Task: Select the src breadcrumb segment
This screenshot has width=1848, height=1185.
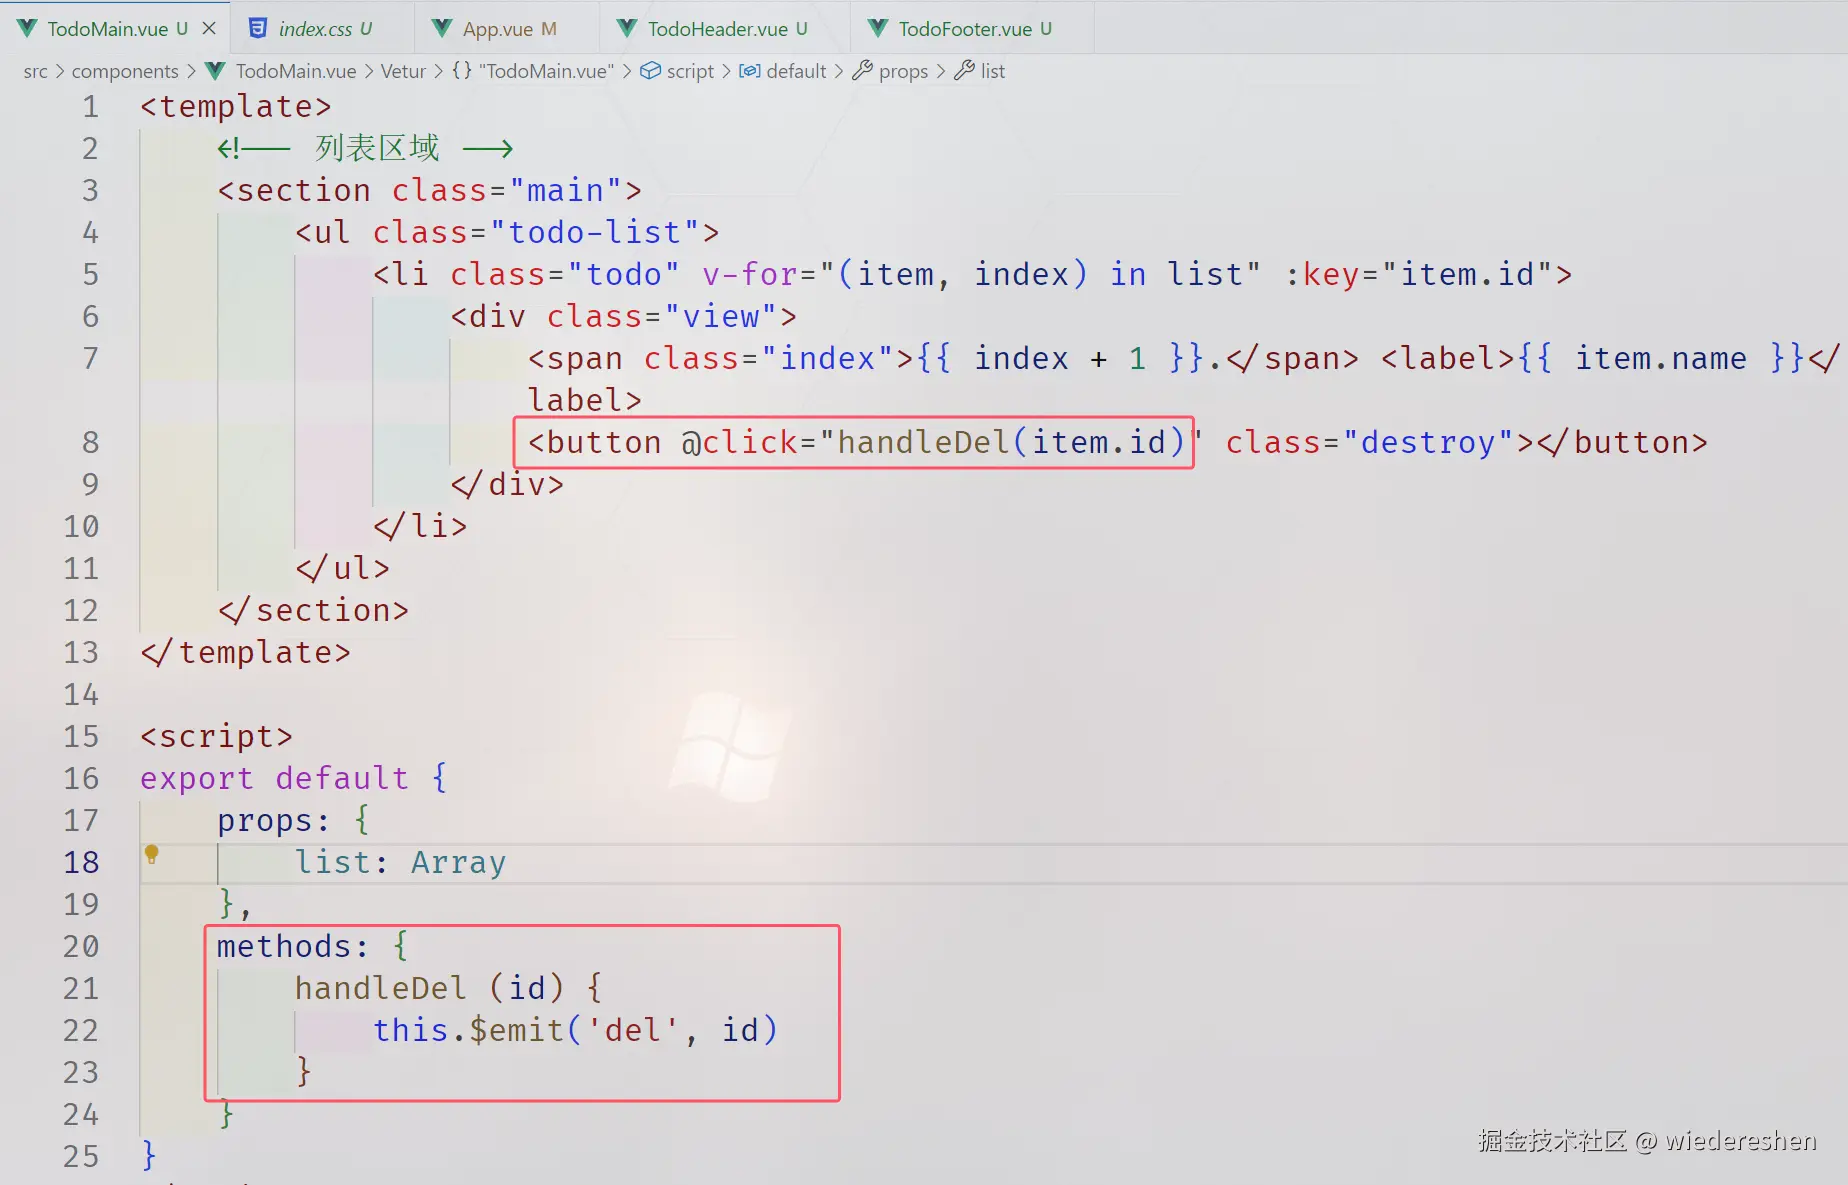Action: (x=35, y=71)
